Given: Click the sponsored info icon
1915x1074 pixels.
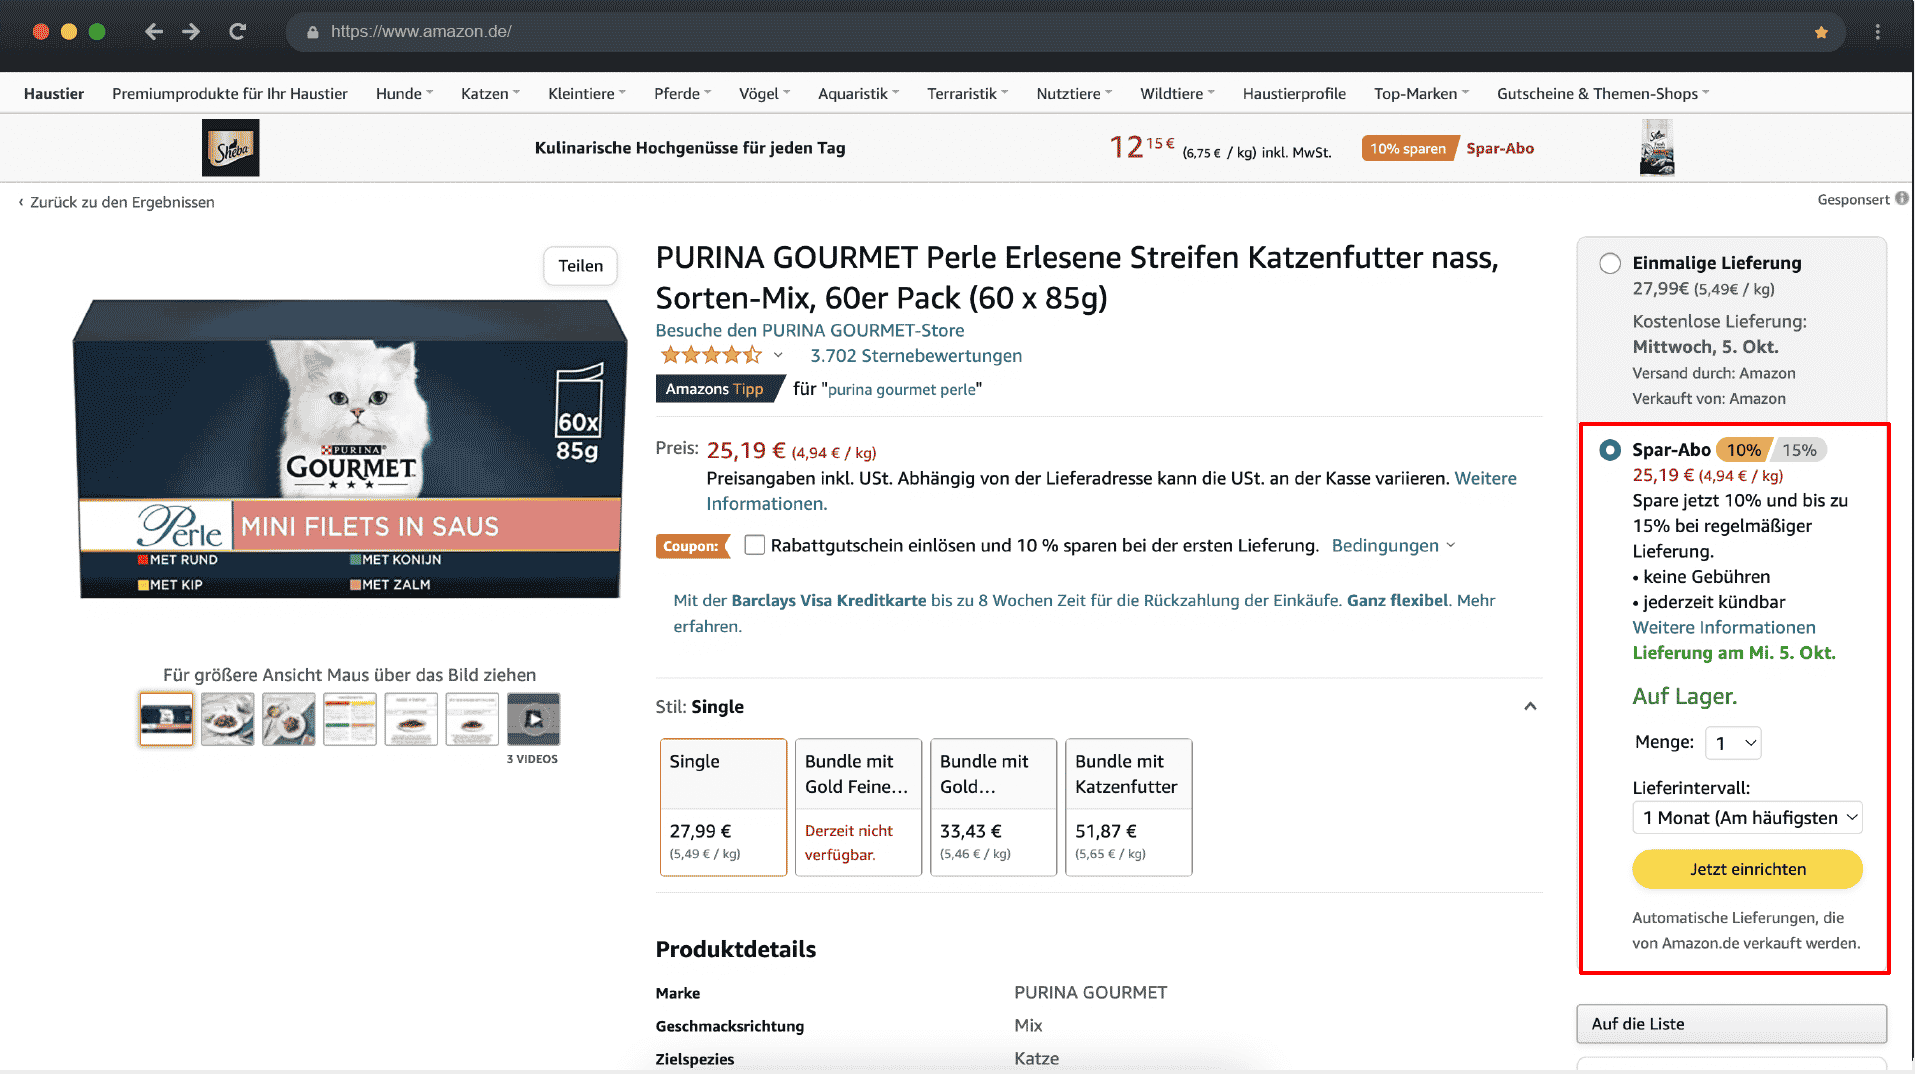Looking at the screenshot, I should point(1901,199).
